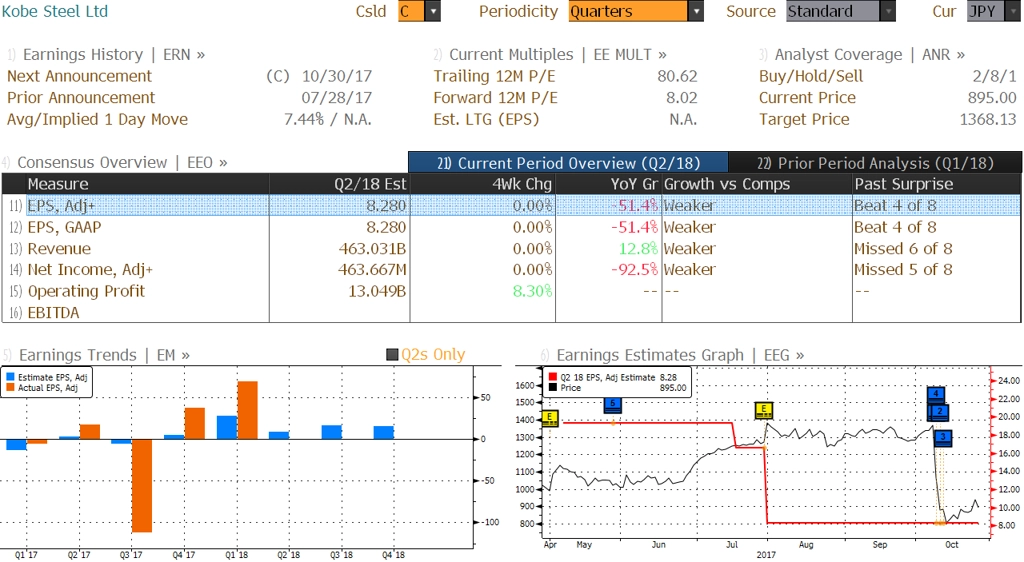Click Revenue YoY growth 12.8%
Image resolution: width=1024 pixels, height=562 pixels.
click(x=638, y=249)
